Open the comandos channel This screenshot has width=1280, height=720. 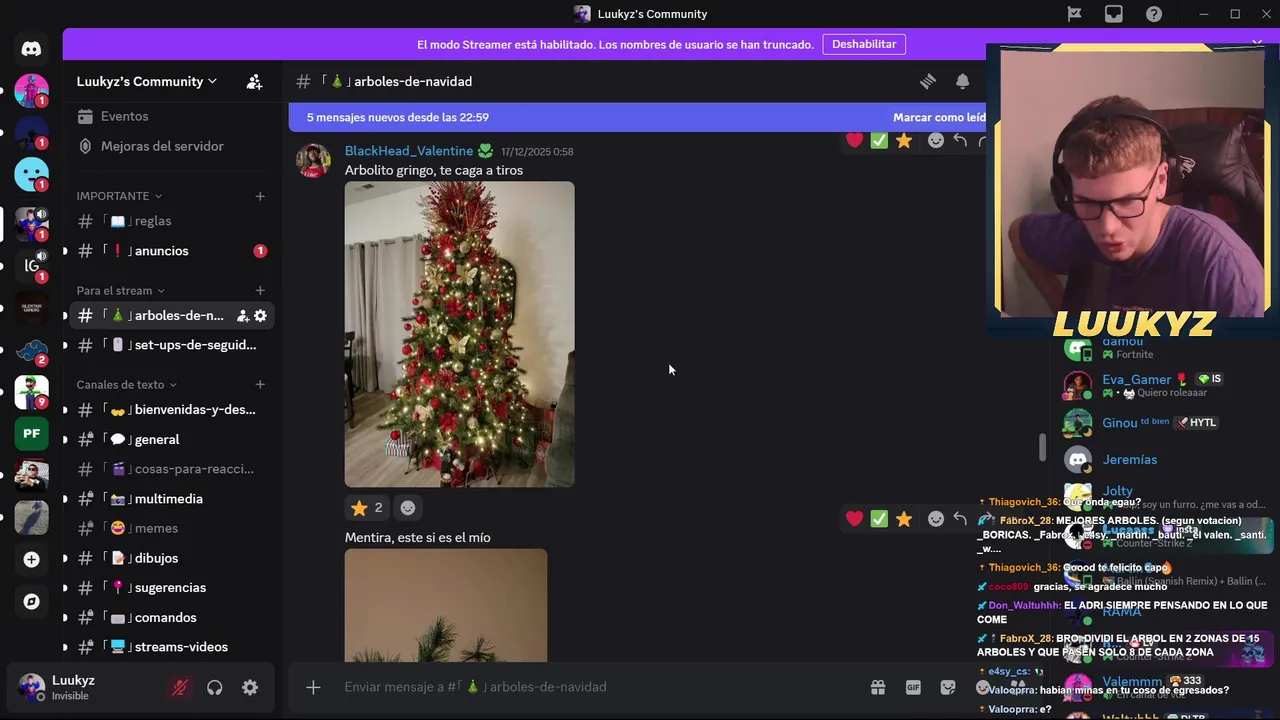[x=171, y=618]
